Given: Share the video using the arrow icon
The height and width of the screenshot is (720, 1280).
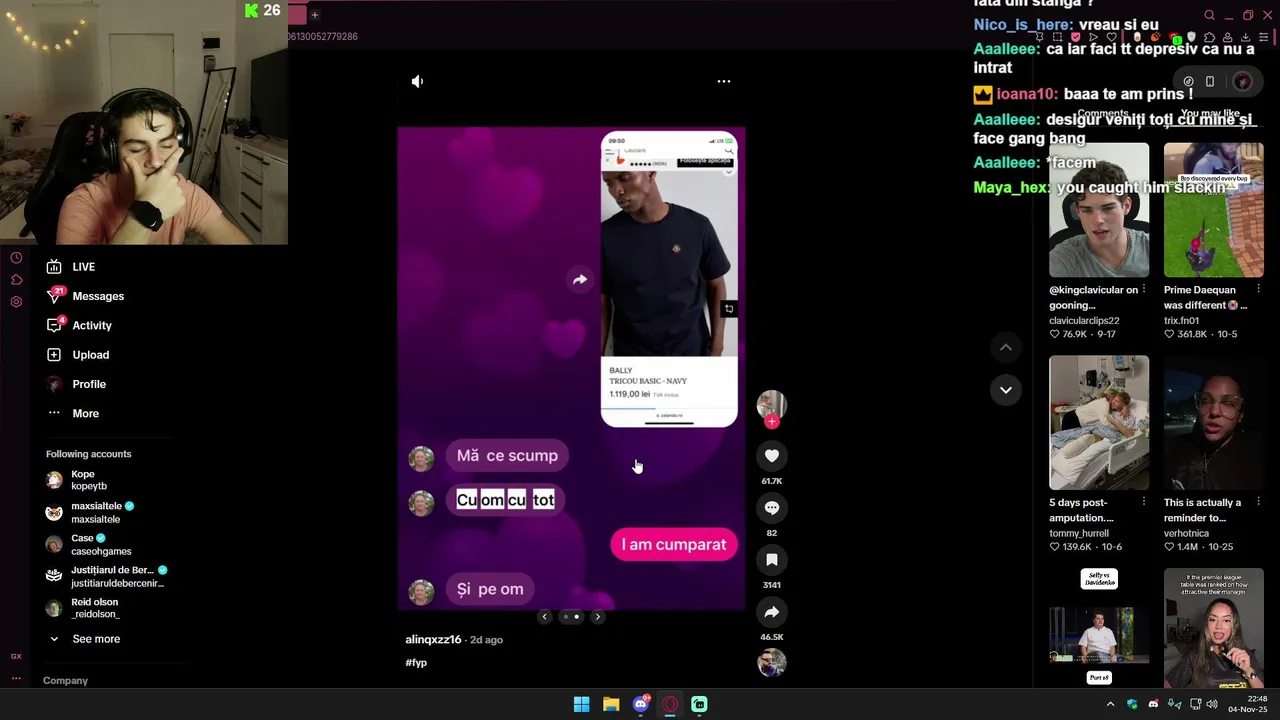Looking at the screenshot, I should point(772,612).
